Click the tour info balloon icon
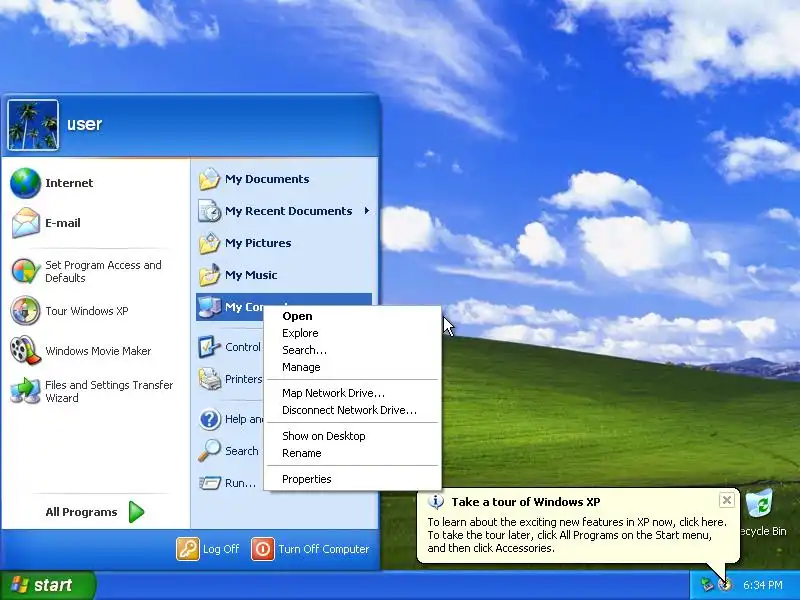The height and width of the screenshot is (600, 800). pos(435,502)
